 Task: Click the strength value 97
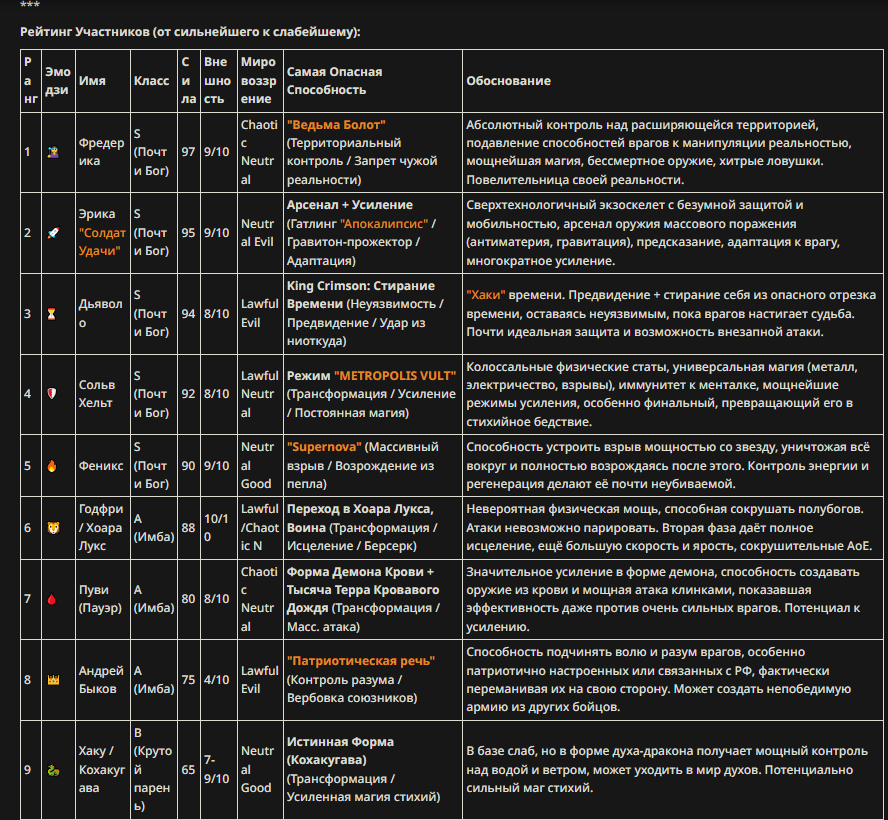tap(188, 152)
